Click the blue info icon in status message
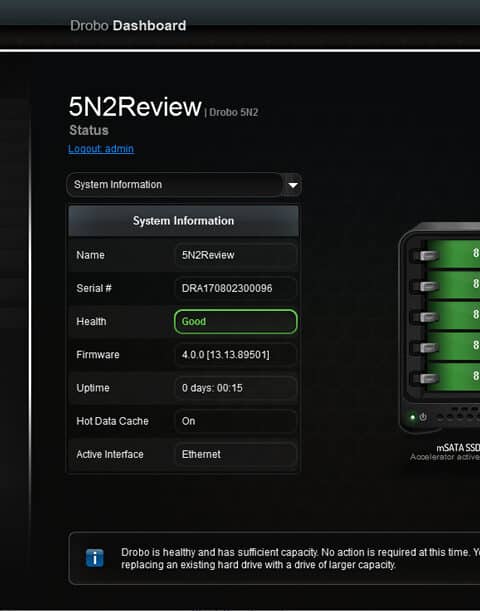 click(95, 558)
